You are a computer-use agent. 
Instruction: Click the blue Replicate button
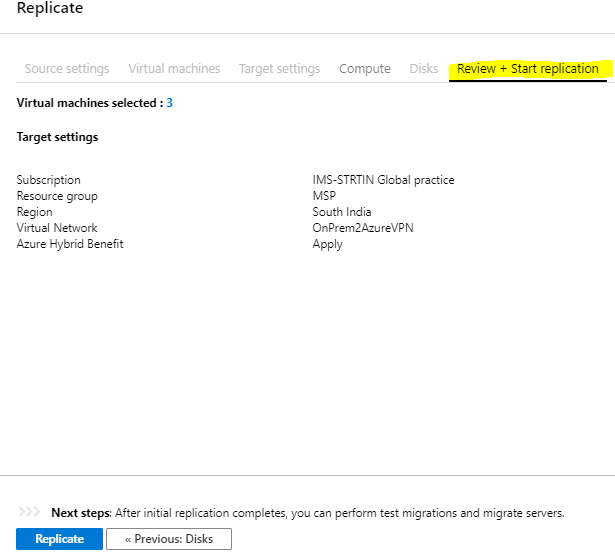(x=59, y=539)
